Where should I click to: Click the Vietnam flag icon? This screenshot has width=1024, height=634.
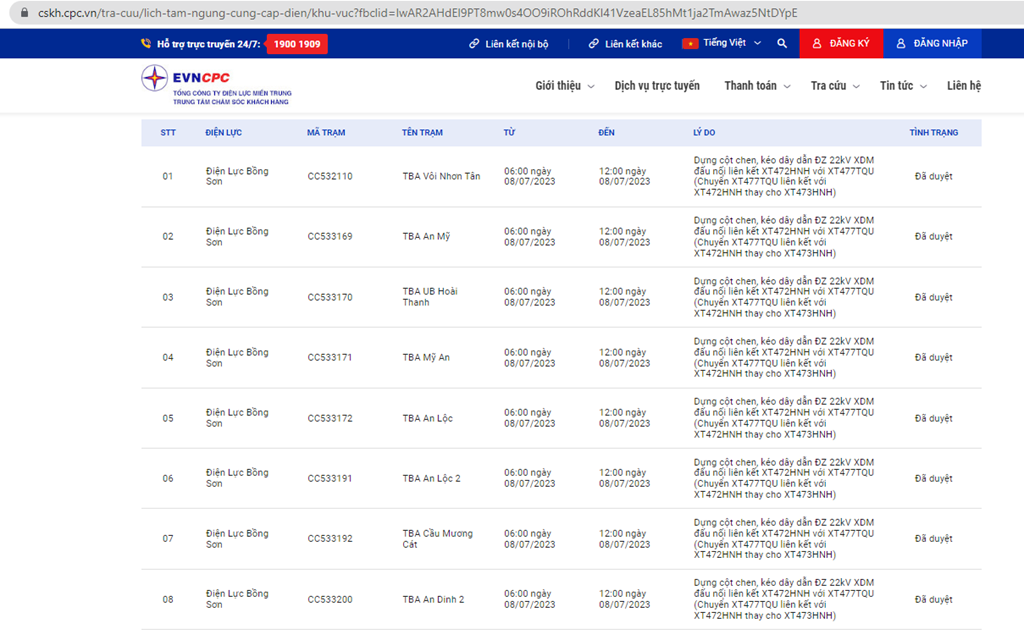pos(690,44)
